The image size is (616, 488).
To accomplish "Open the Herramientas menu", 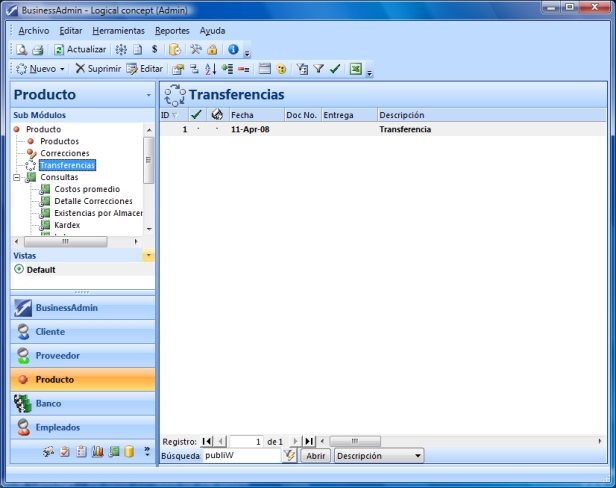I will [x=118, y=31].
